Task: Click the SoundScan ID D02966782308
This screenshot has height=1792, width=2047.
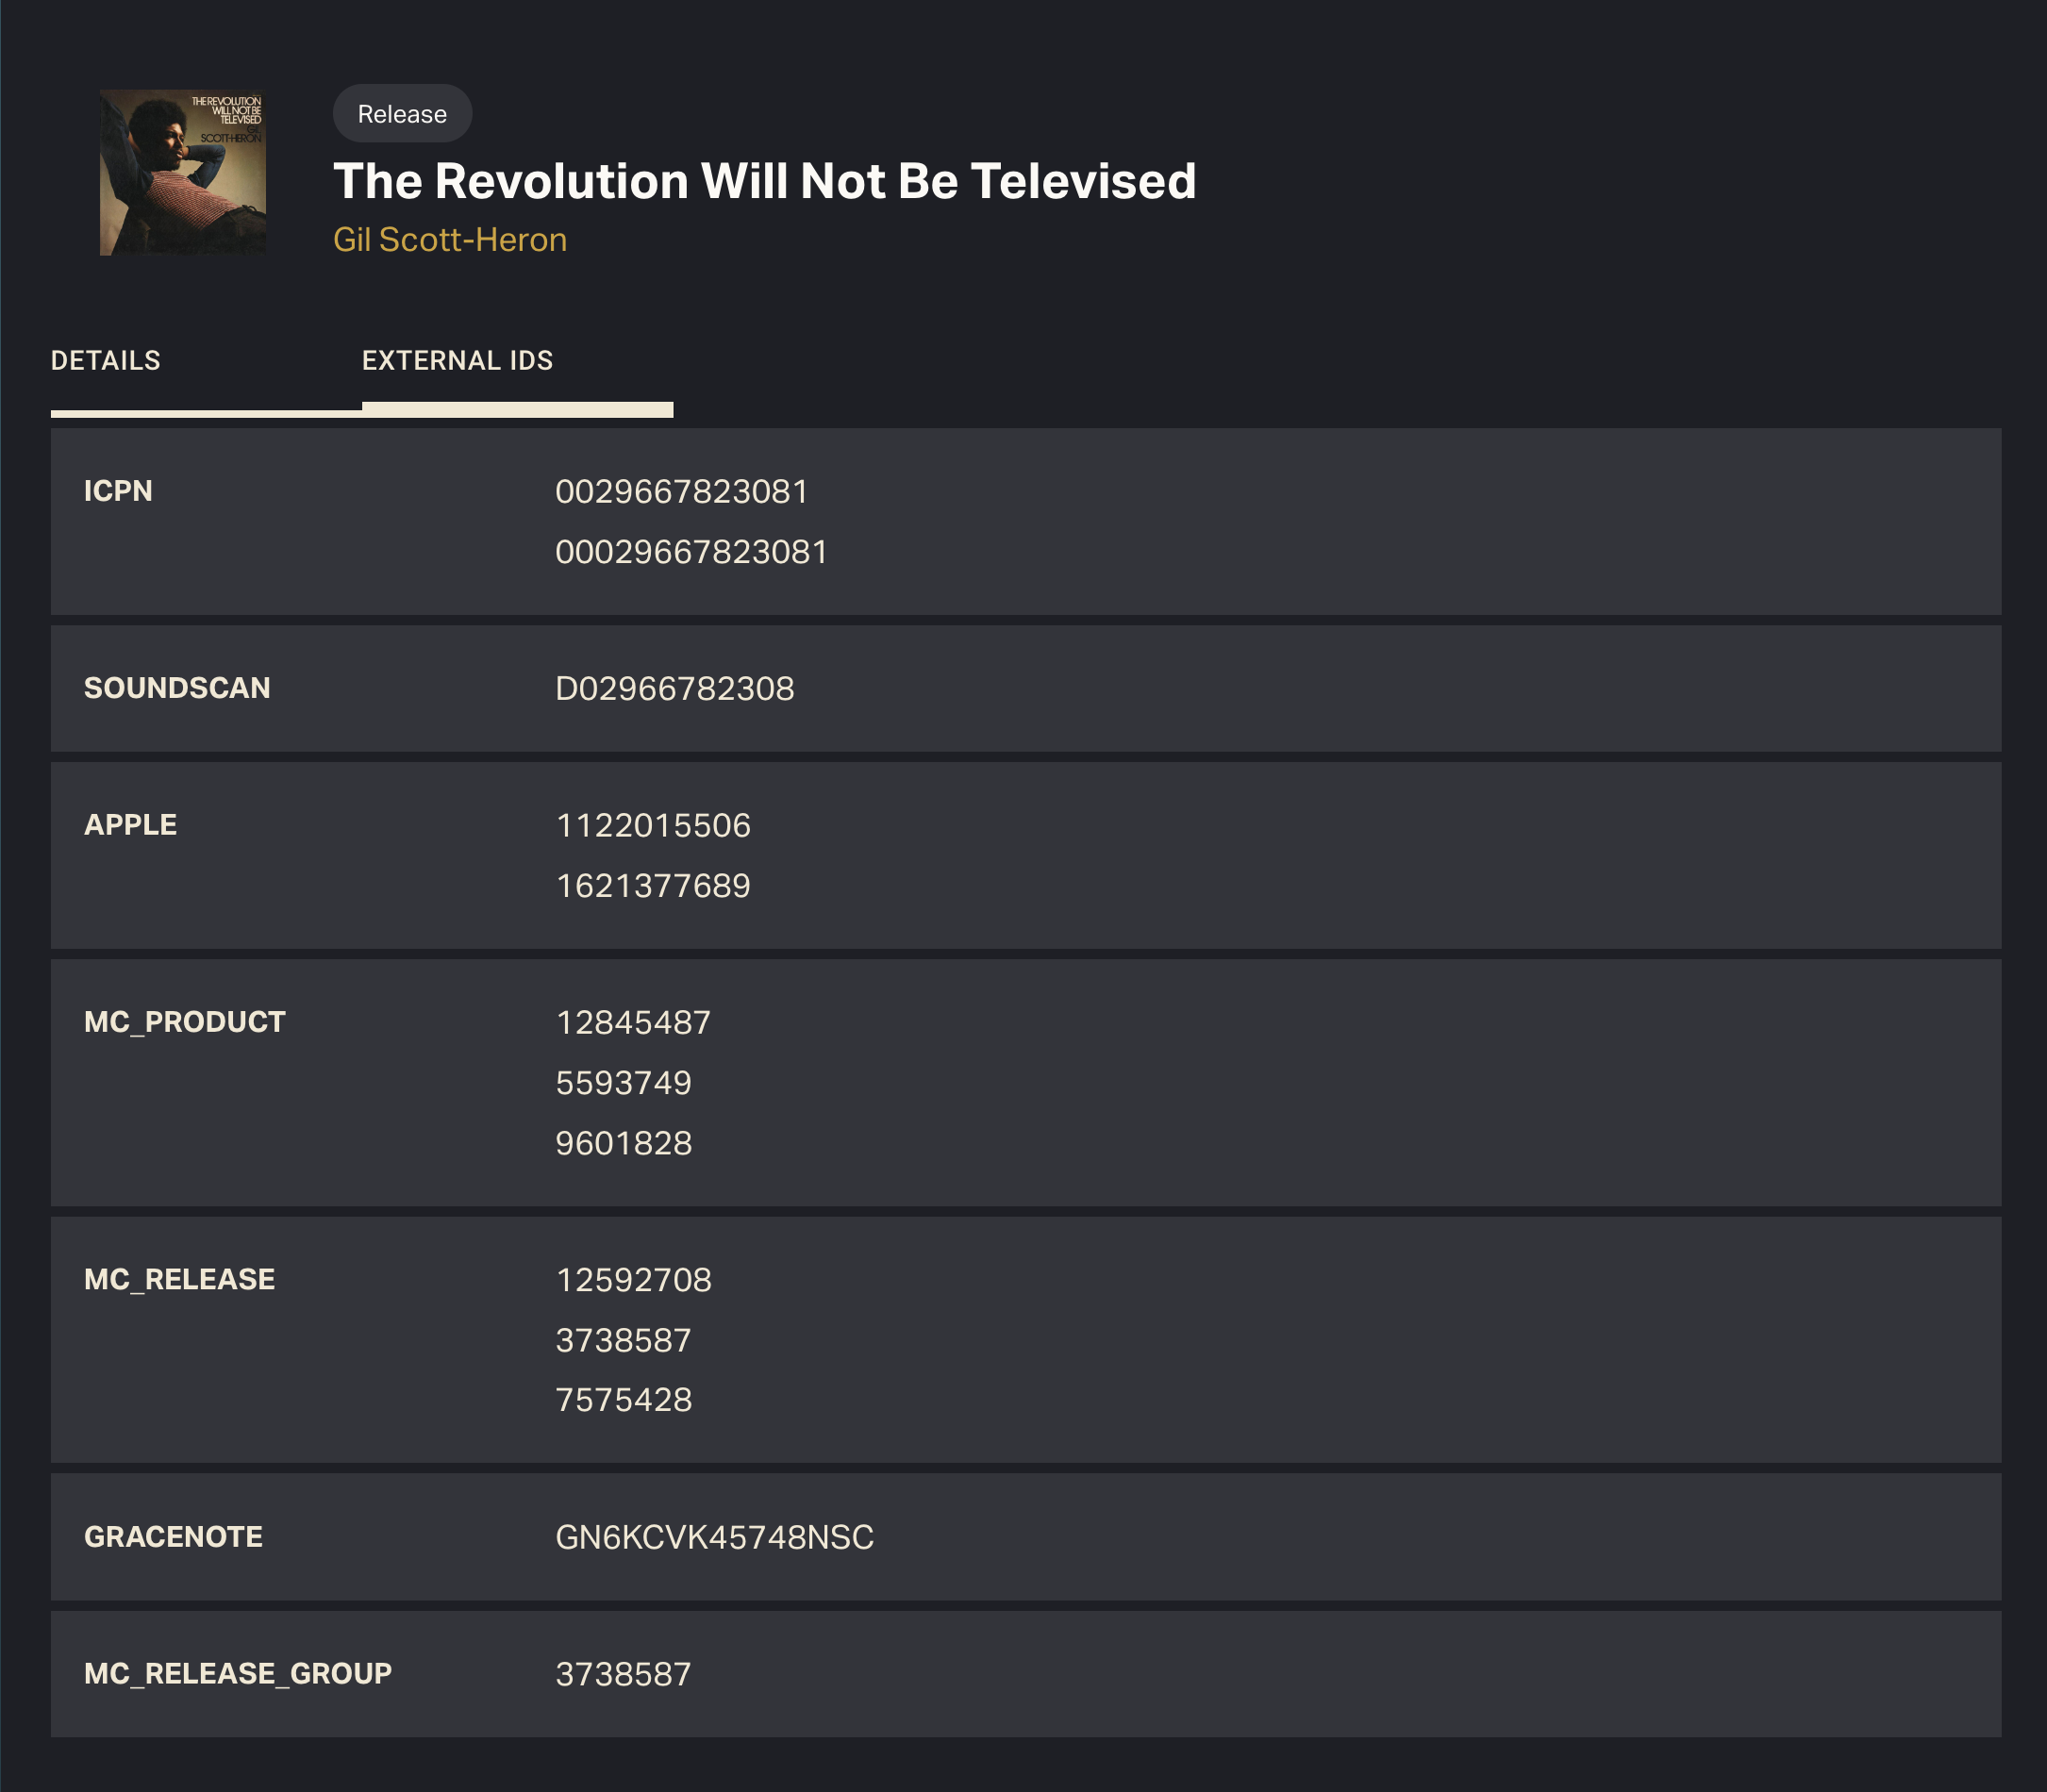Action: point(674,689)
